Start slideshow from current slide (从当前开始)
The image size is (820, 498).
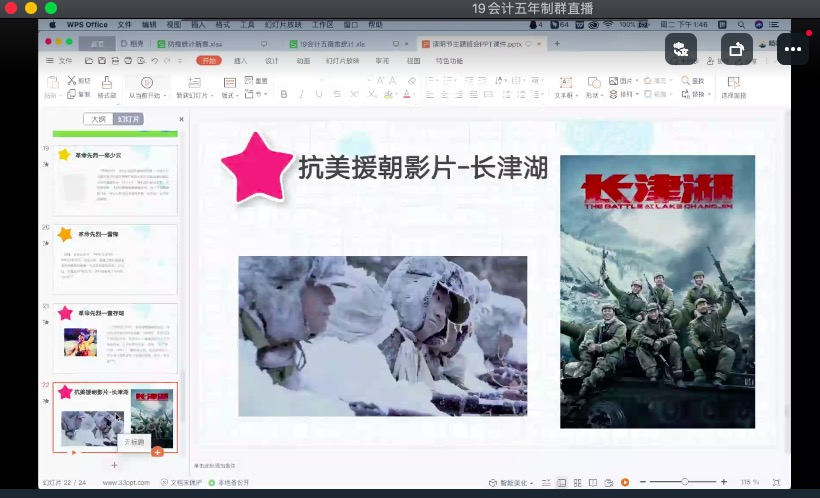[x=146, y=87]
